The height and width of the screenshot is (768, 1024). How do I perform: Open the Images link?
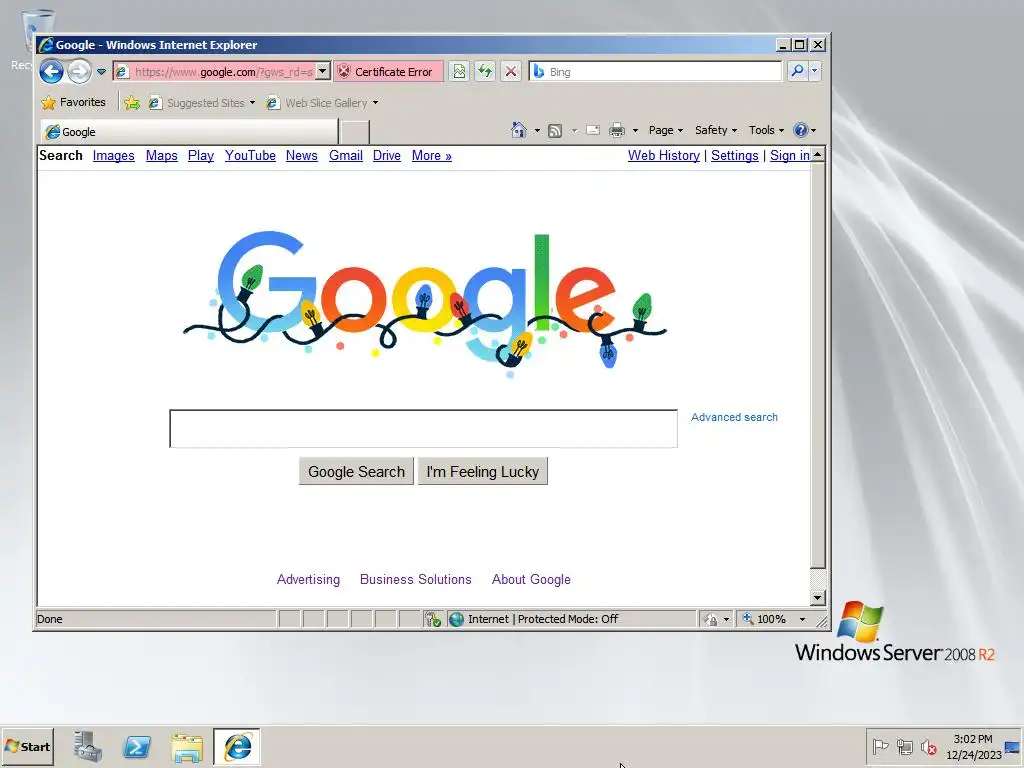coord(114,155)
